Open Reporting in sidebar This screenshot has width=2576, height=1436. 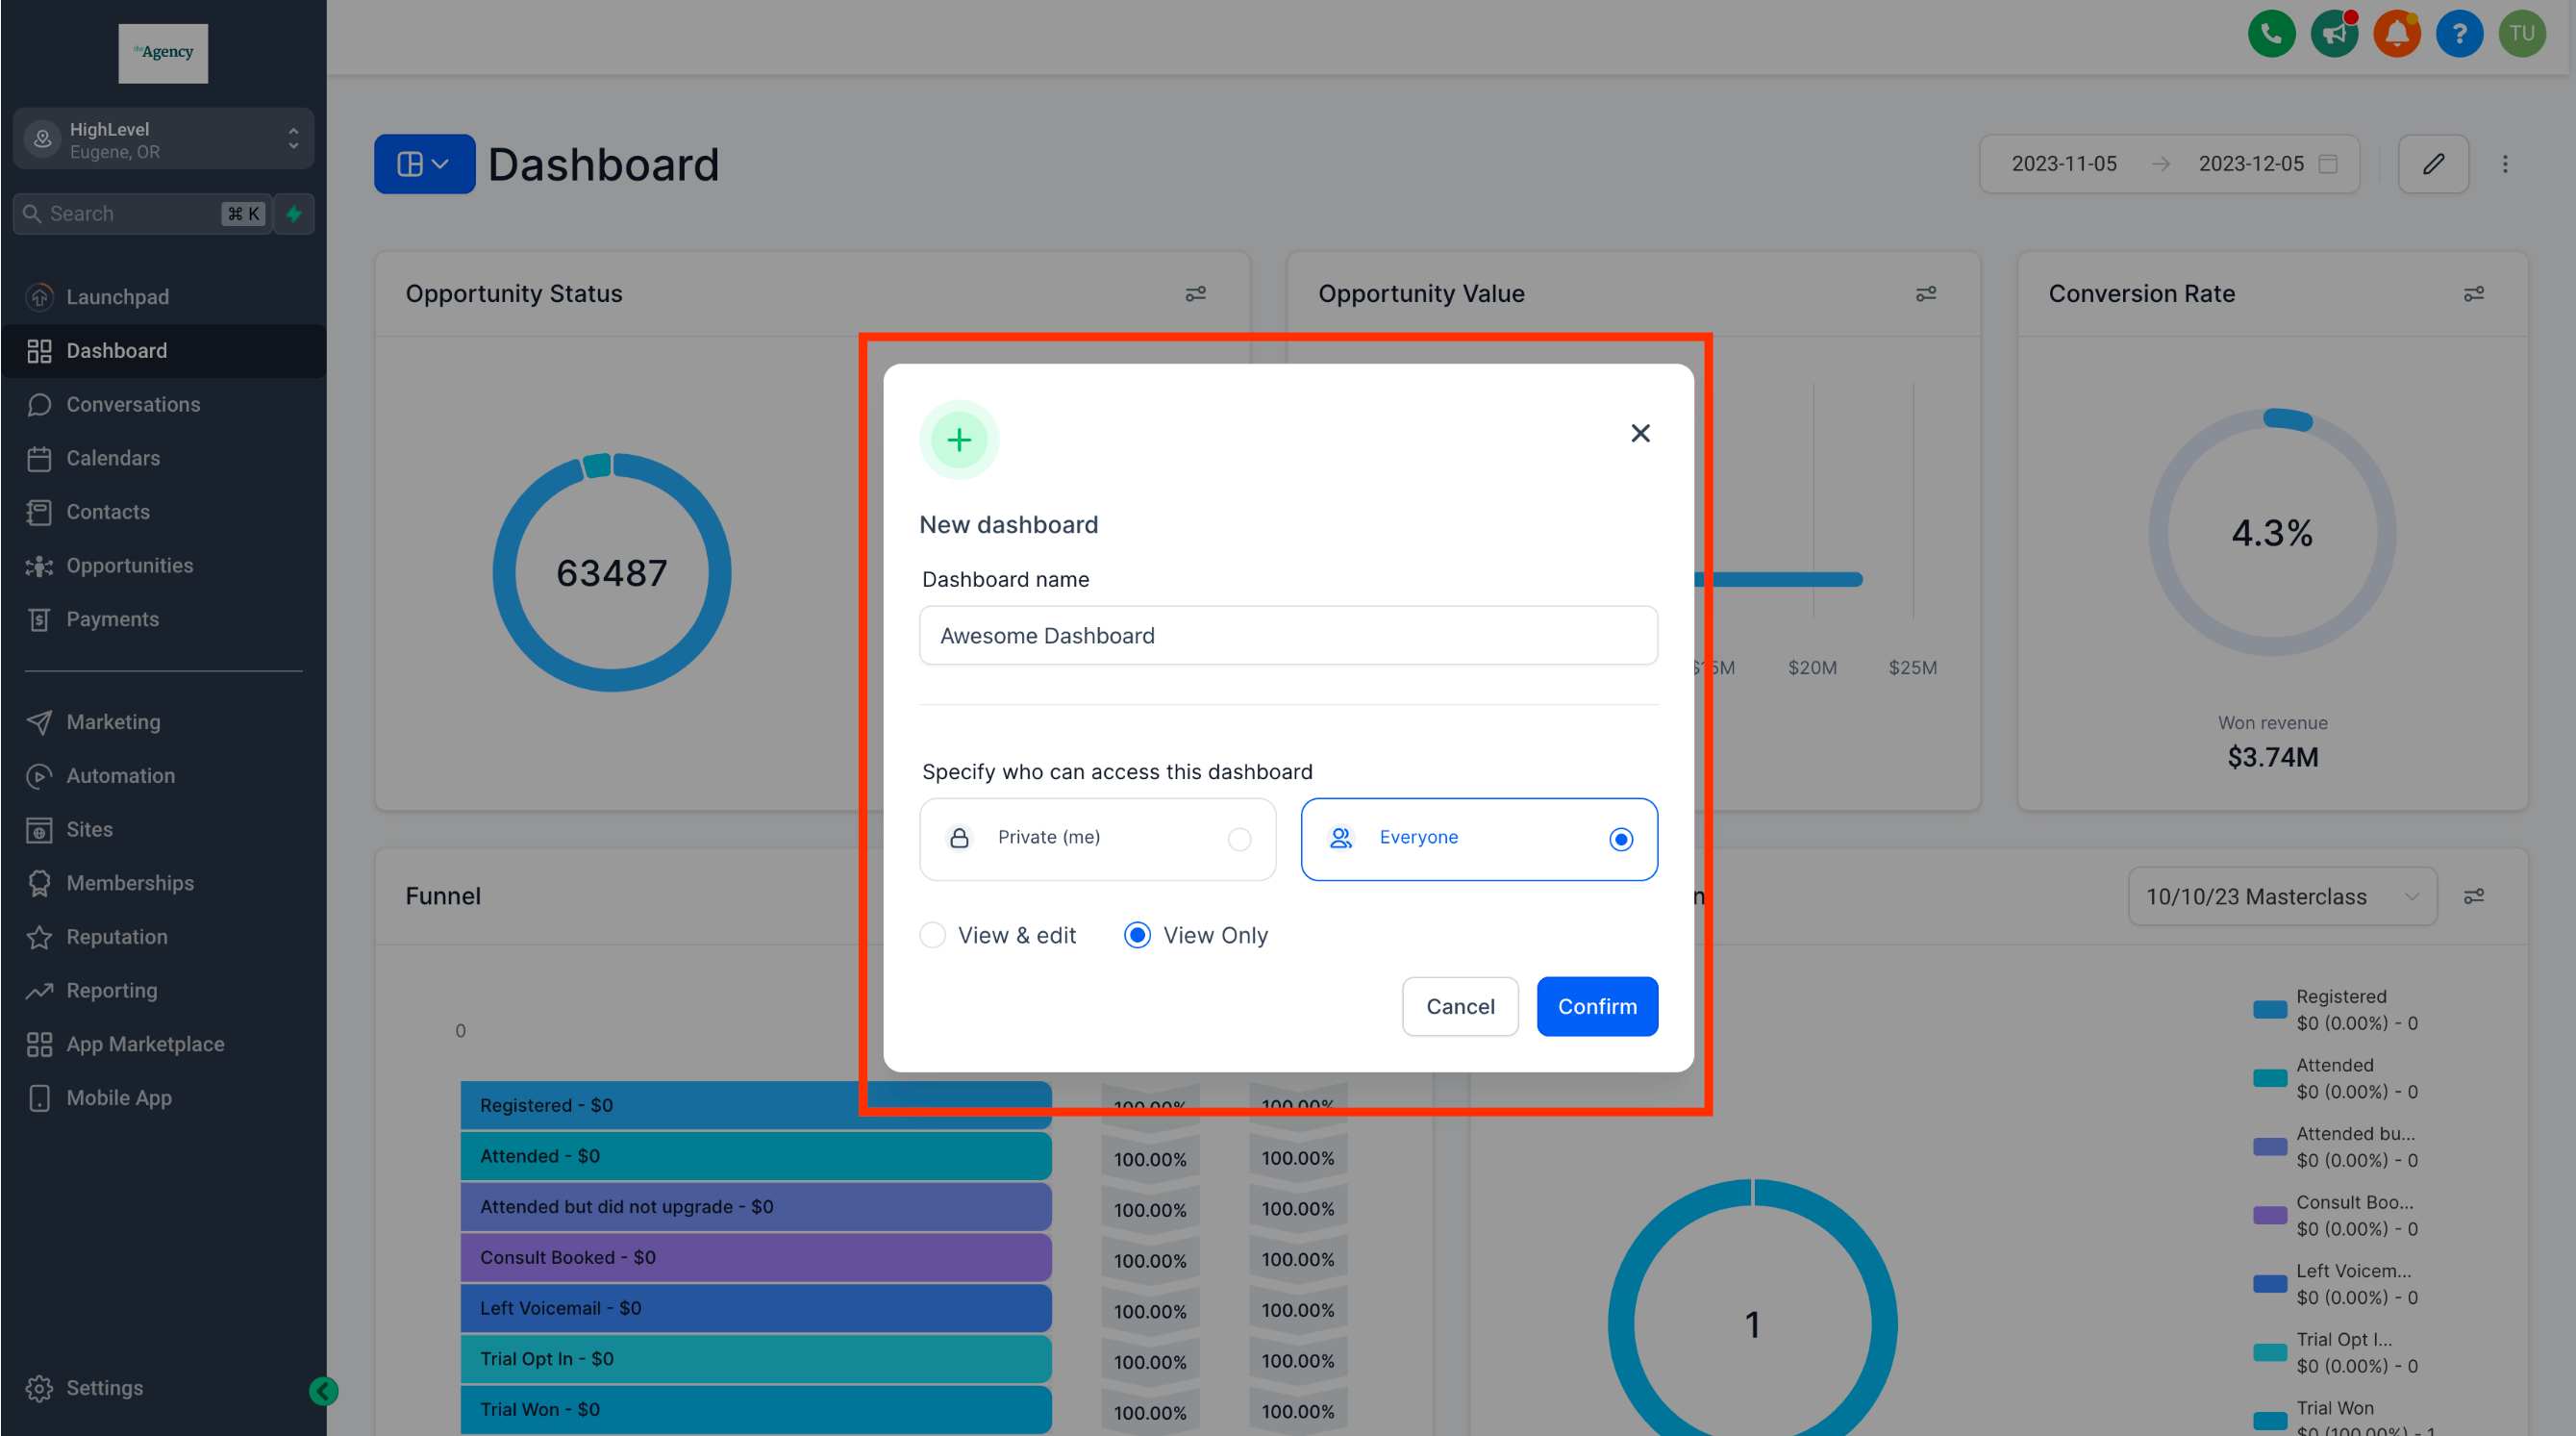(163, 991)
